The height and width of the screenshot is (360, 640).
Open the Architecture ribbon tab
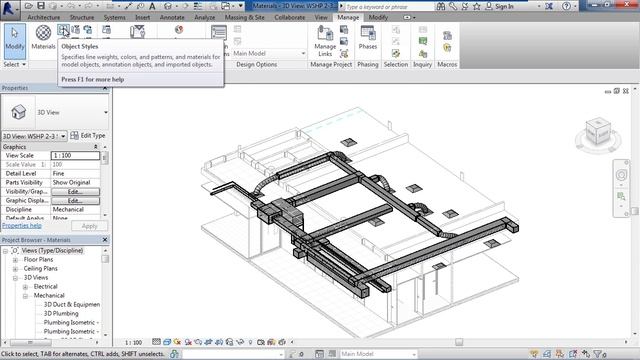pos(44,18)
